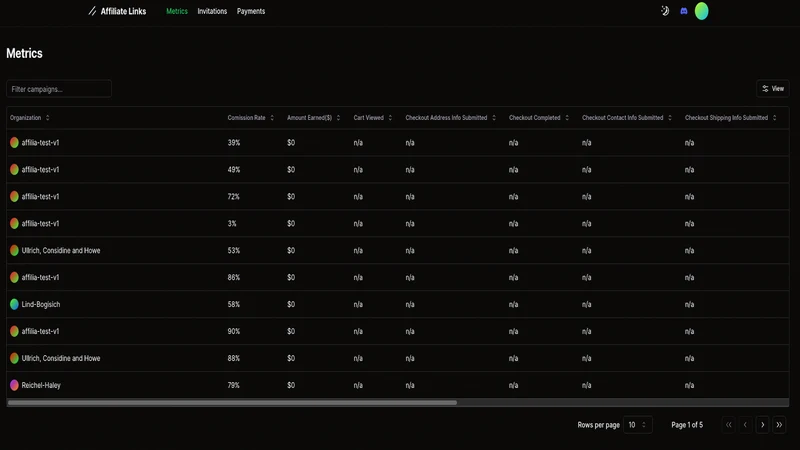Click organization name in the 88% row
Image resolution: width=800 pixels, height=450 pixels.
point(61,358)
